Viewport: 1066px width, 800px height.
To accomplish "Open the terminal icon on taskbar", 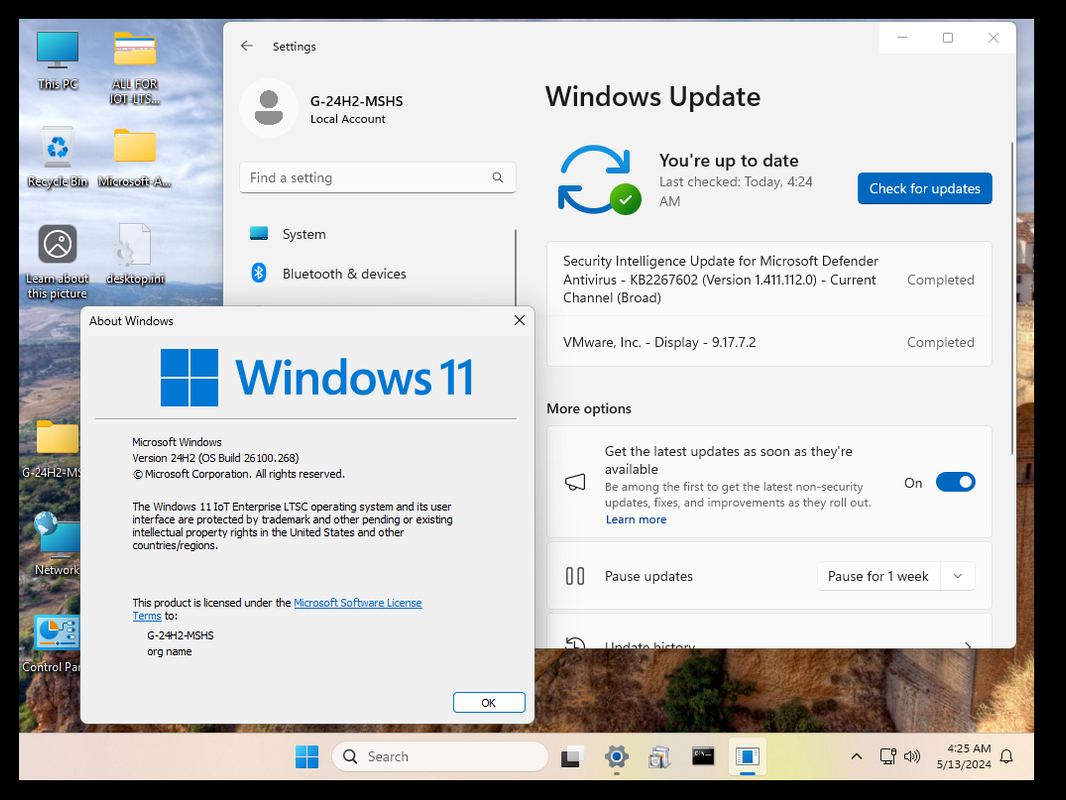I will click(703, 756).
